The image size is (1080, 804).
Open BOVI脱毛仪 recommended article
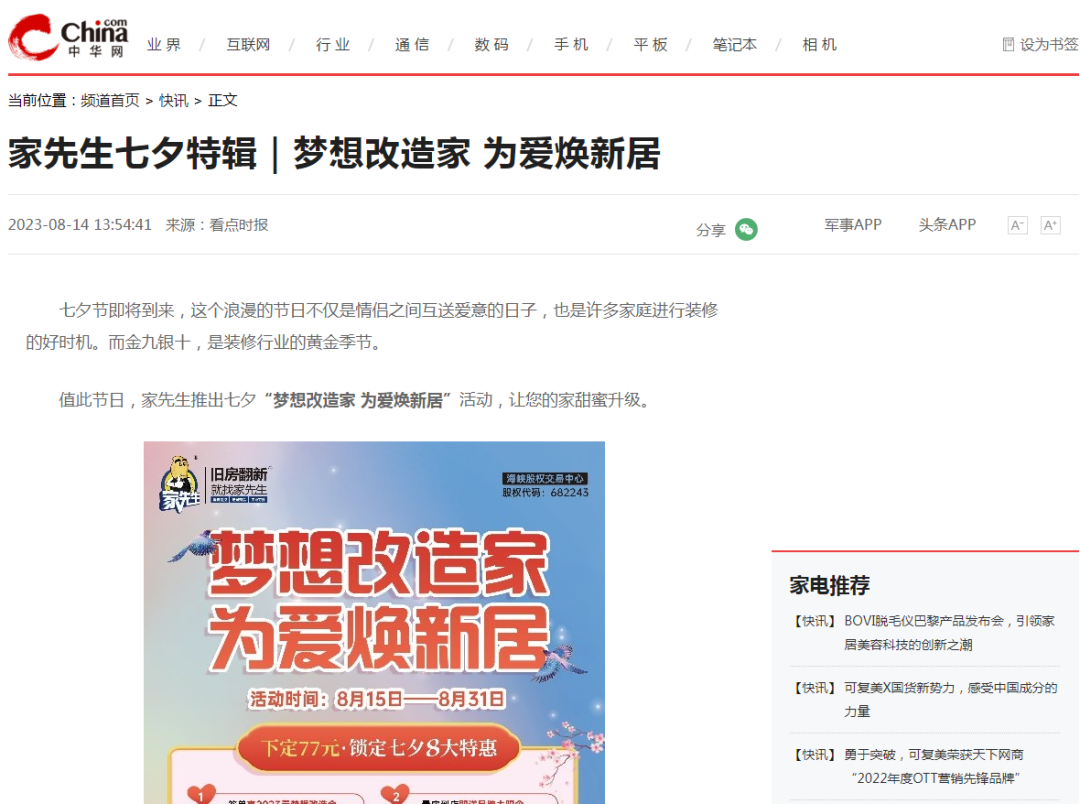click(949, 632)
